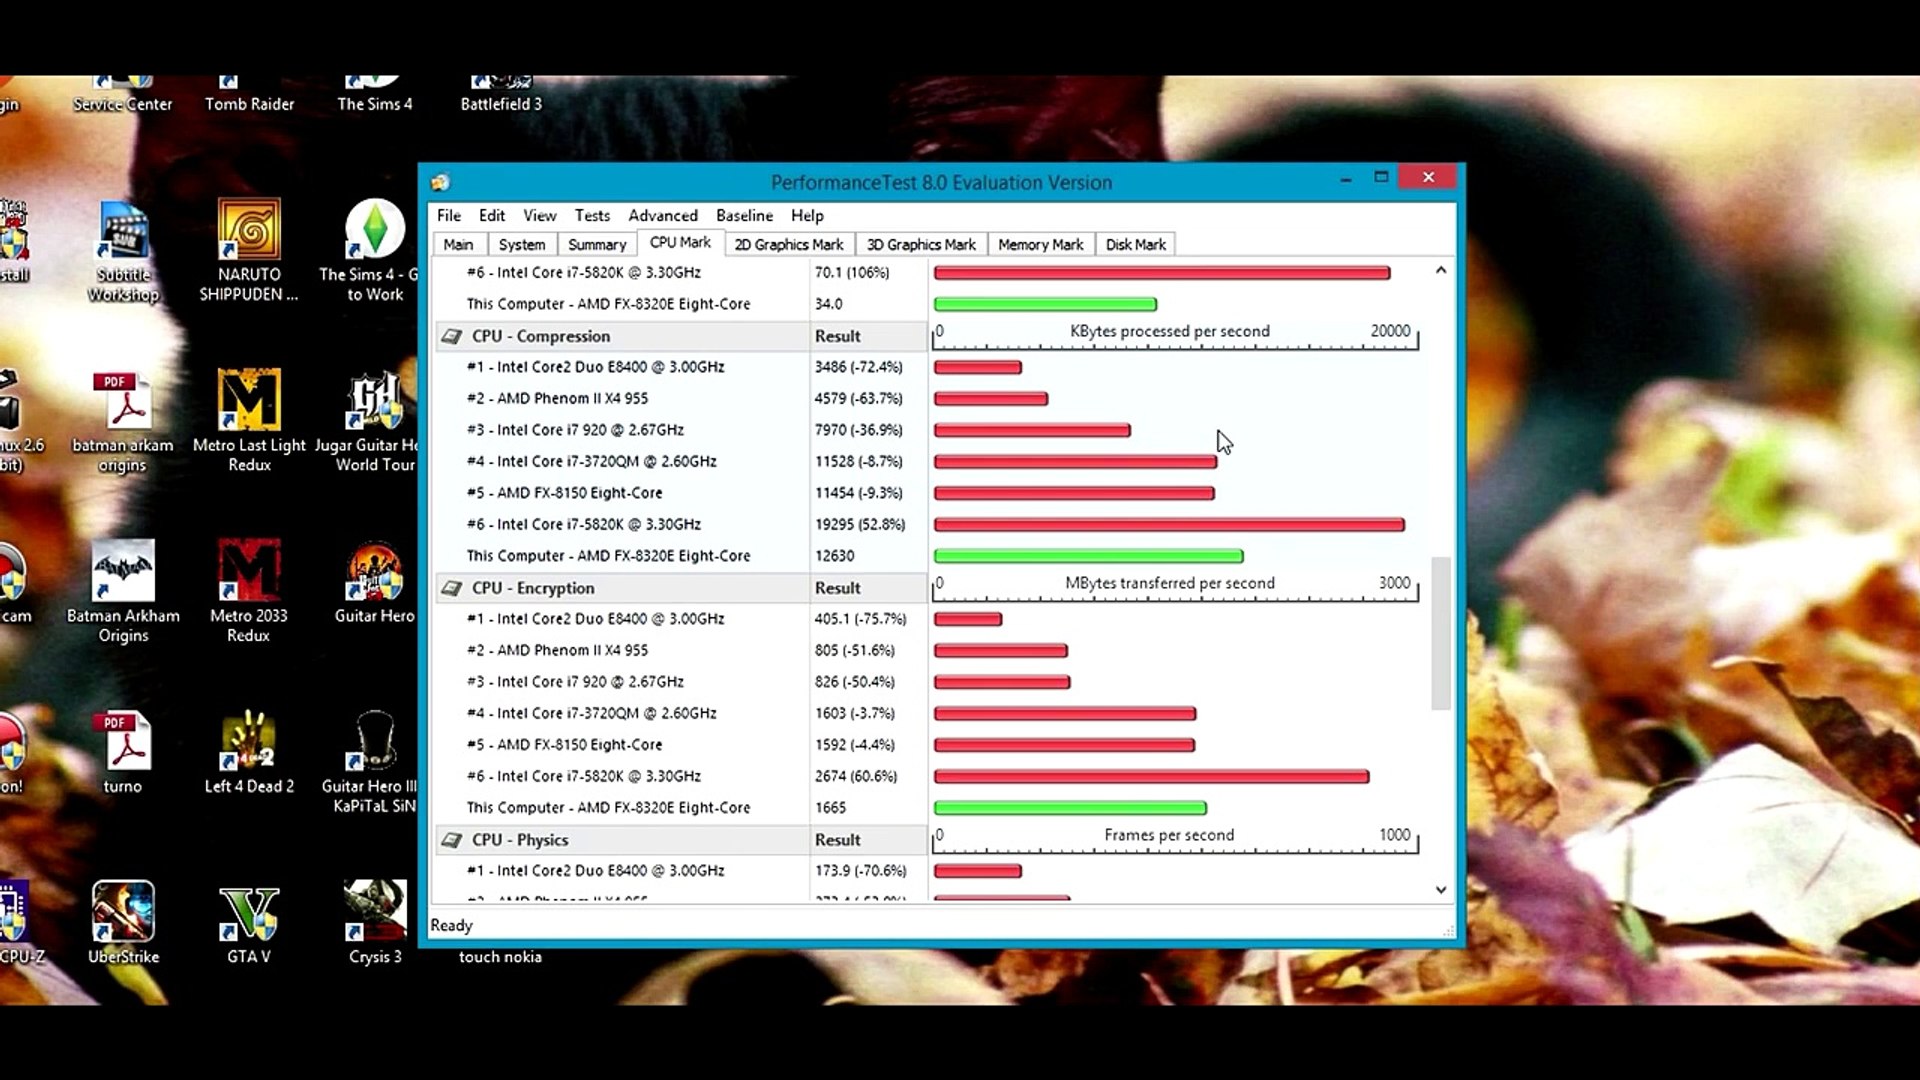Click the CPU - Encryption section icon
1920x1080 pixels.
click(x=452, y=588)
